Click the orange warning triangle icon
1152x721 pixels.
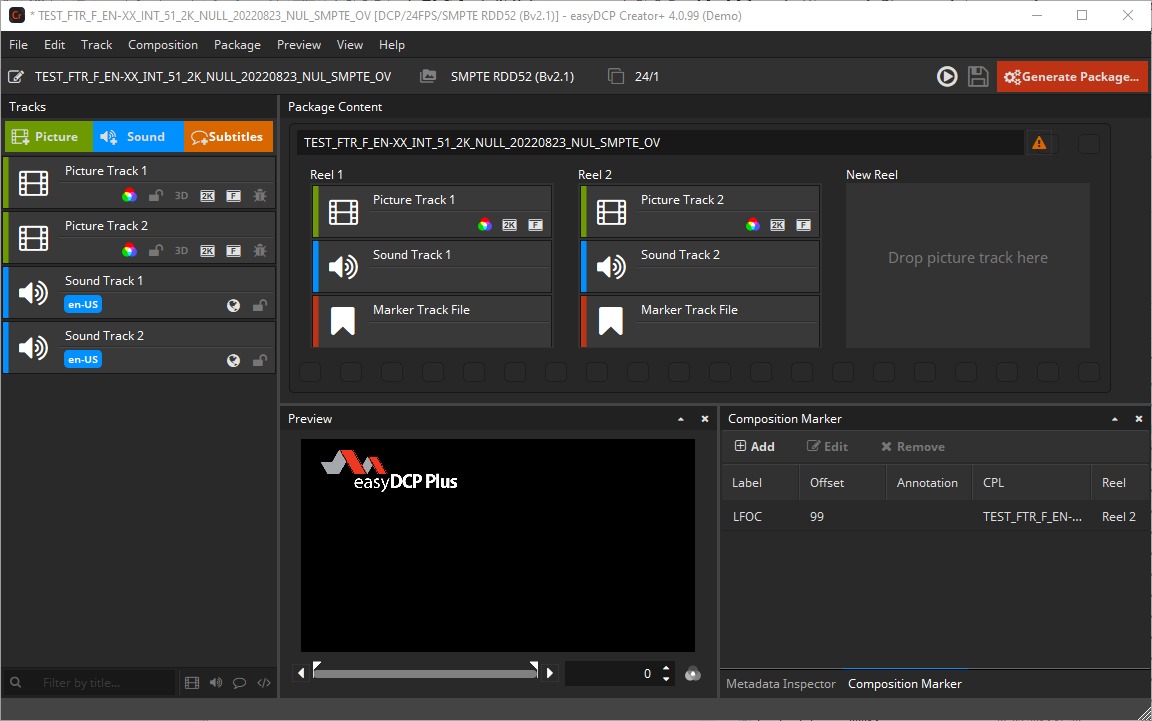pyautogui.click(x=1039, y=143)
